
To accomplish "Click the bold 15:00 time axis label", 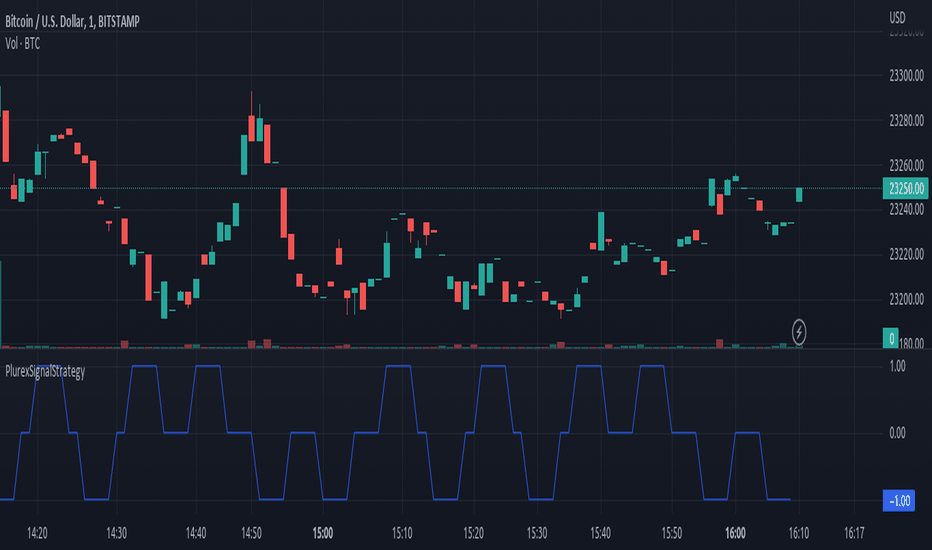I will [x=323, y=533].
